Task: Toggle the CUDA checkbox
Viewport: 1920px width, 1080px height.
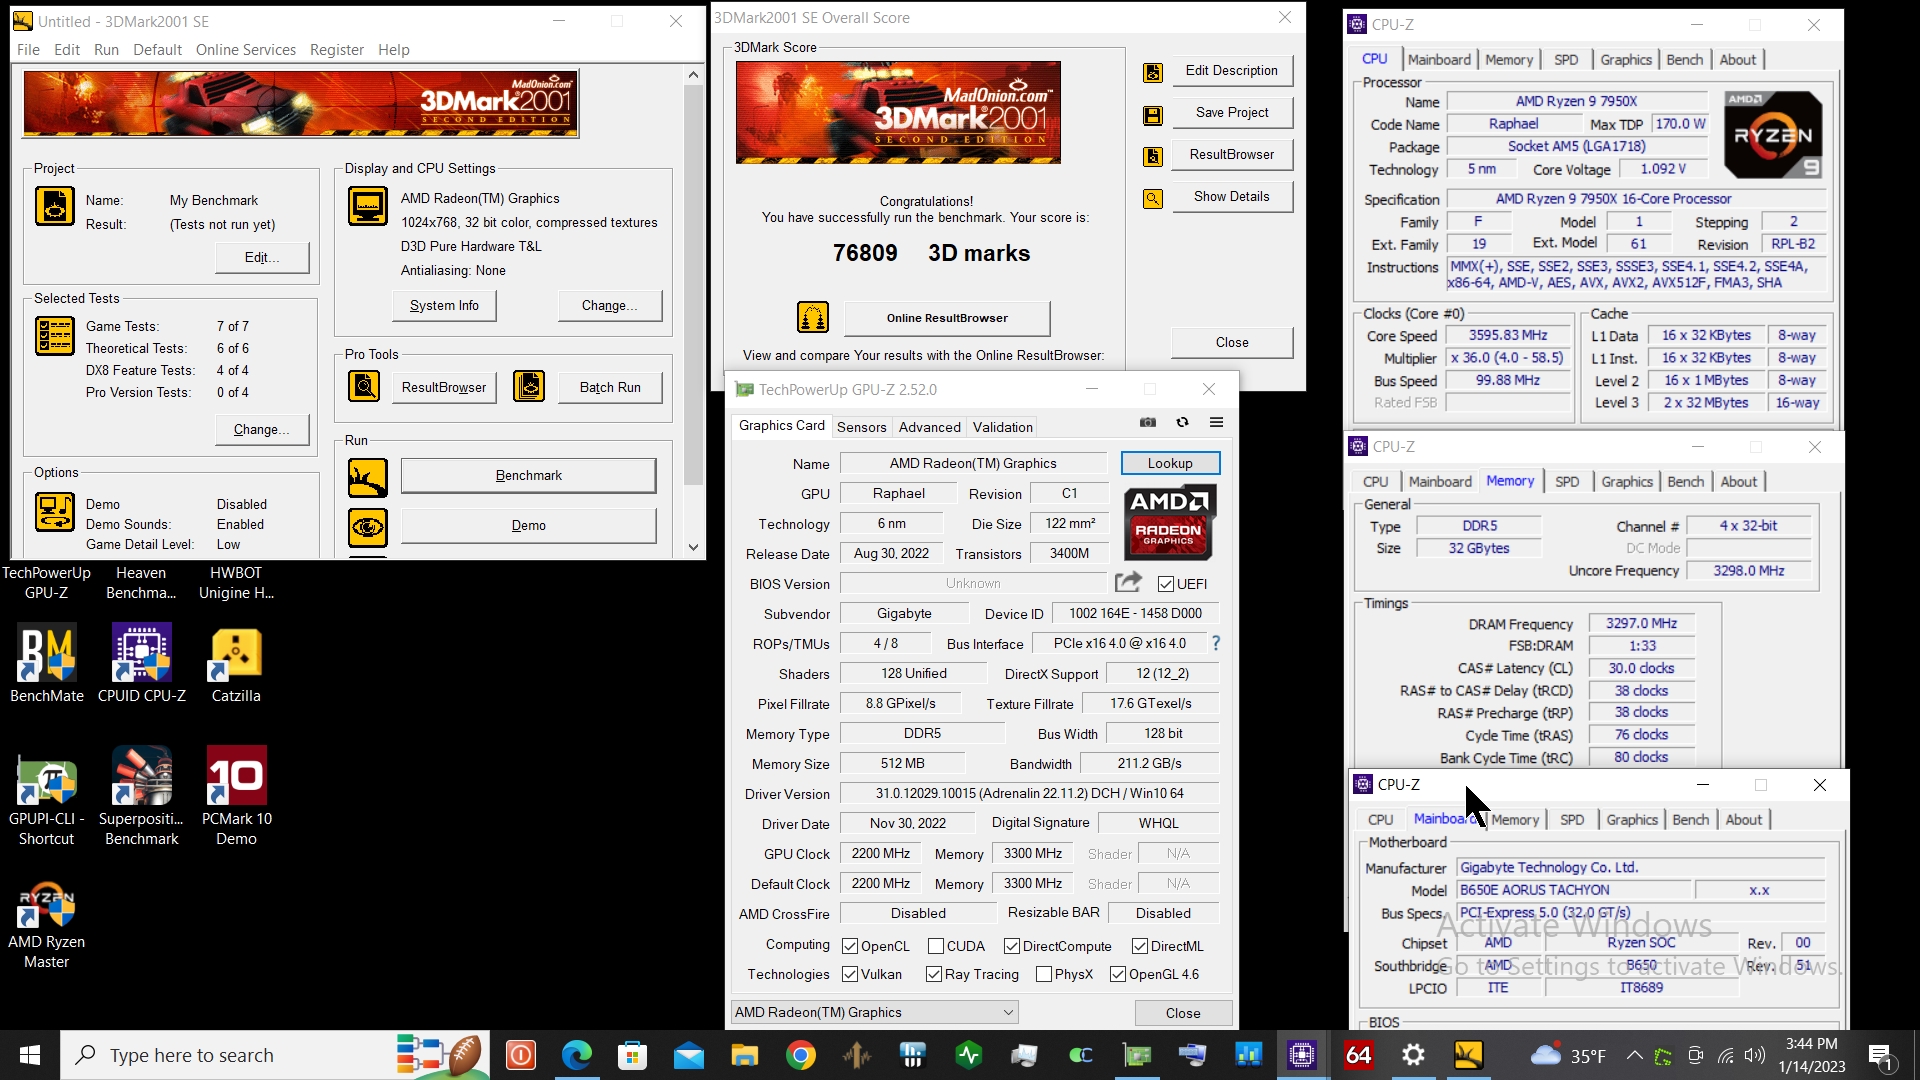Action: 936,946
